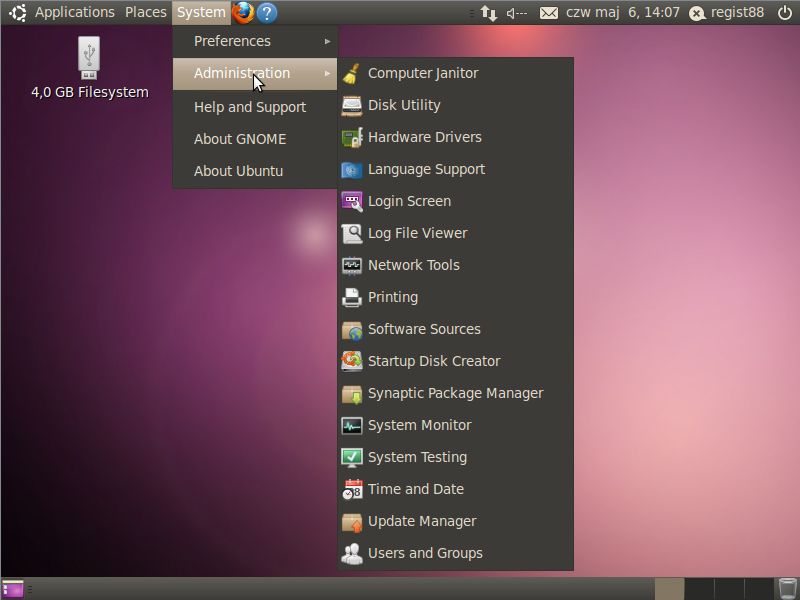Open About Ubuntu entry
Viewport: 800px width, 600px height.
255,171
